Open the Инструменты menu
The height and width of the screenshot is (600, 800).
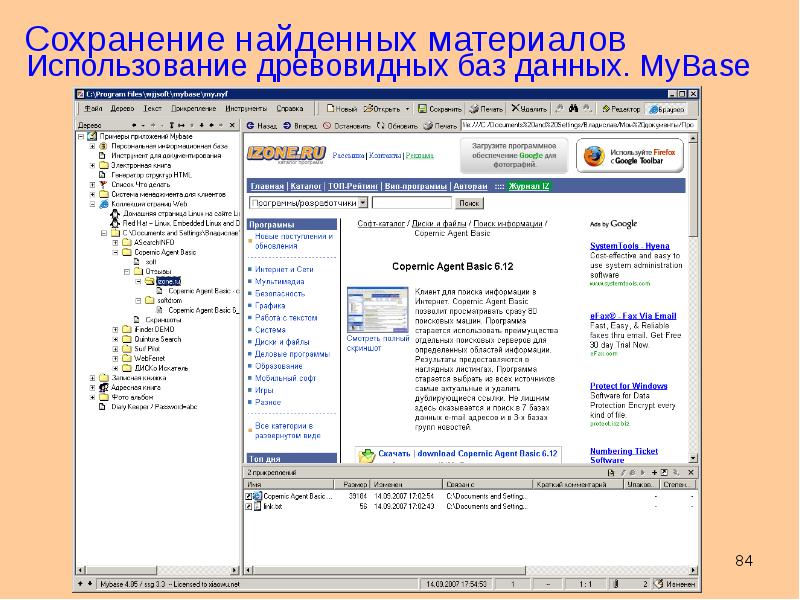245,107
